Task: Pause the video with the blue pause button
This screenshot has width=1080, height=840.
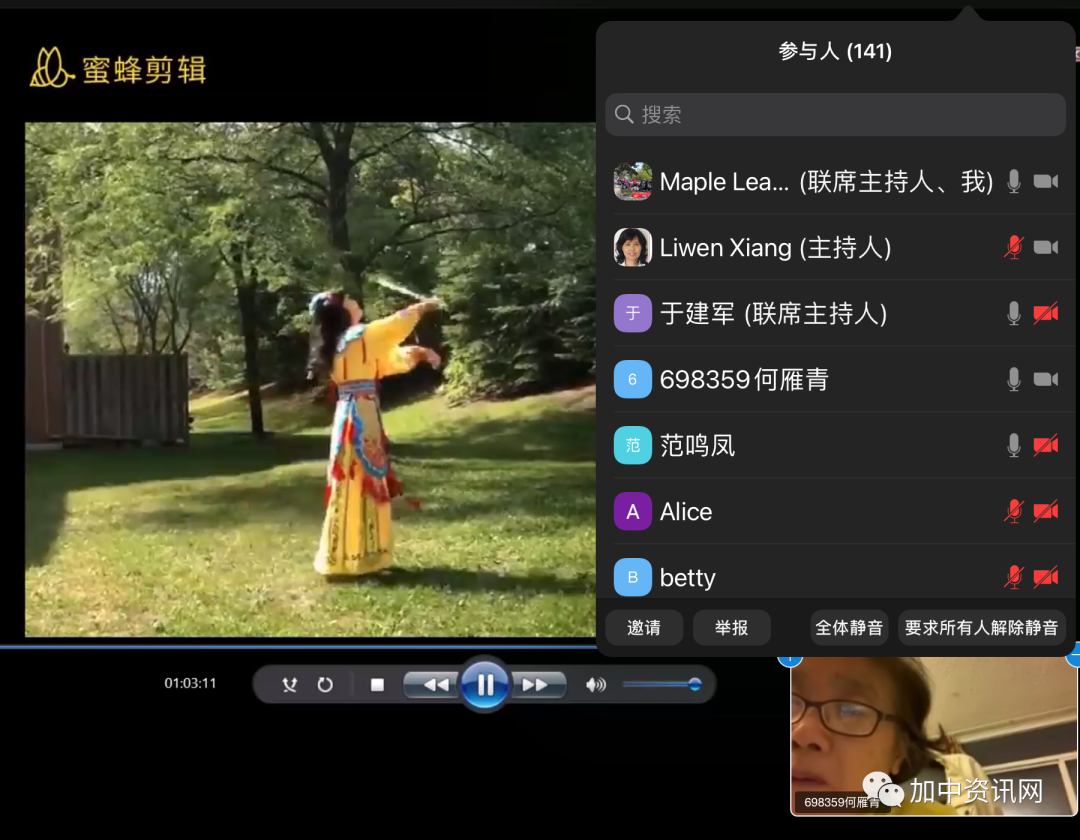Action: pyautogui.click(x=486, y=685)
